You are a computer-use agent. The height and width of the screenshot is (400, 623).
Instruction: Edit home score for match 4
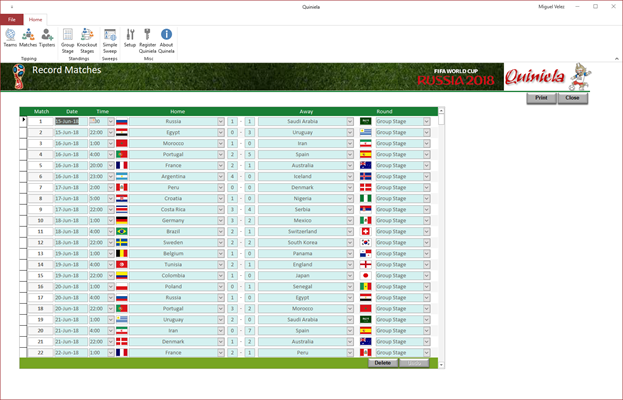pos(232,155)
